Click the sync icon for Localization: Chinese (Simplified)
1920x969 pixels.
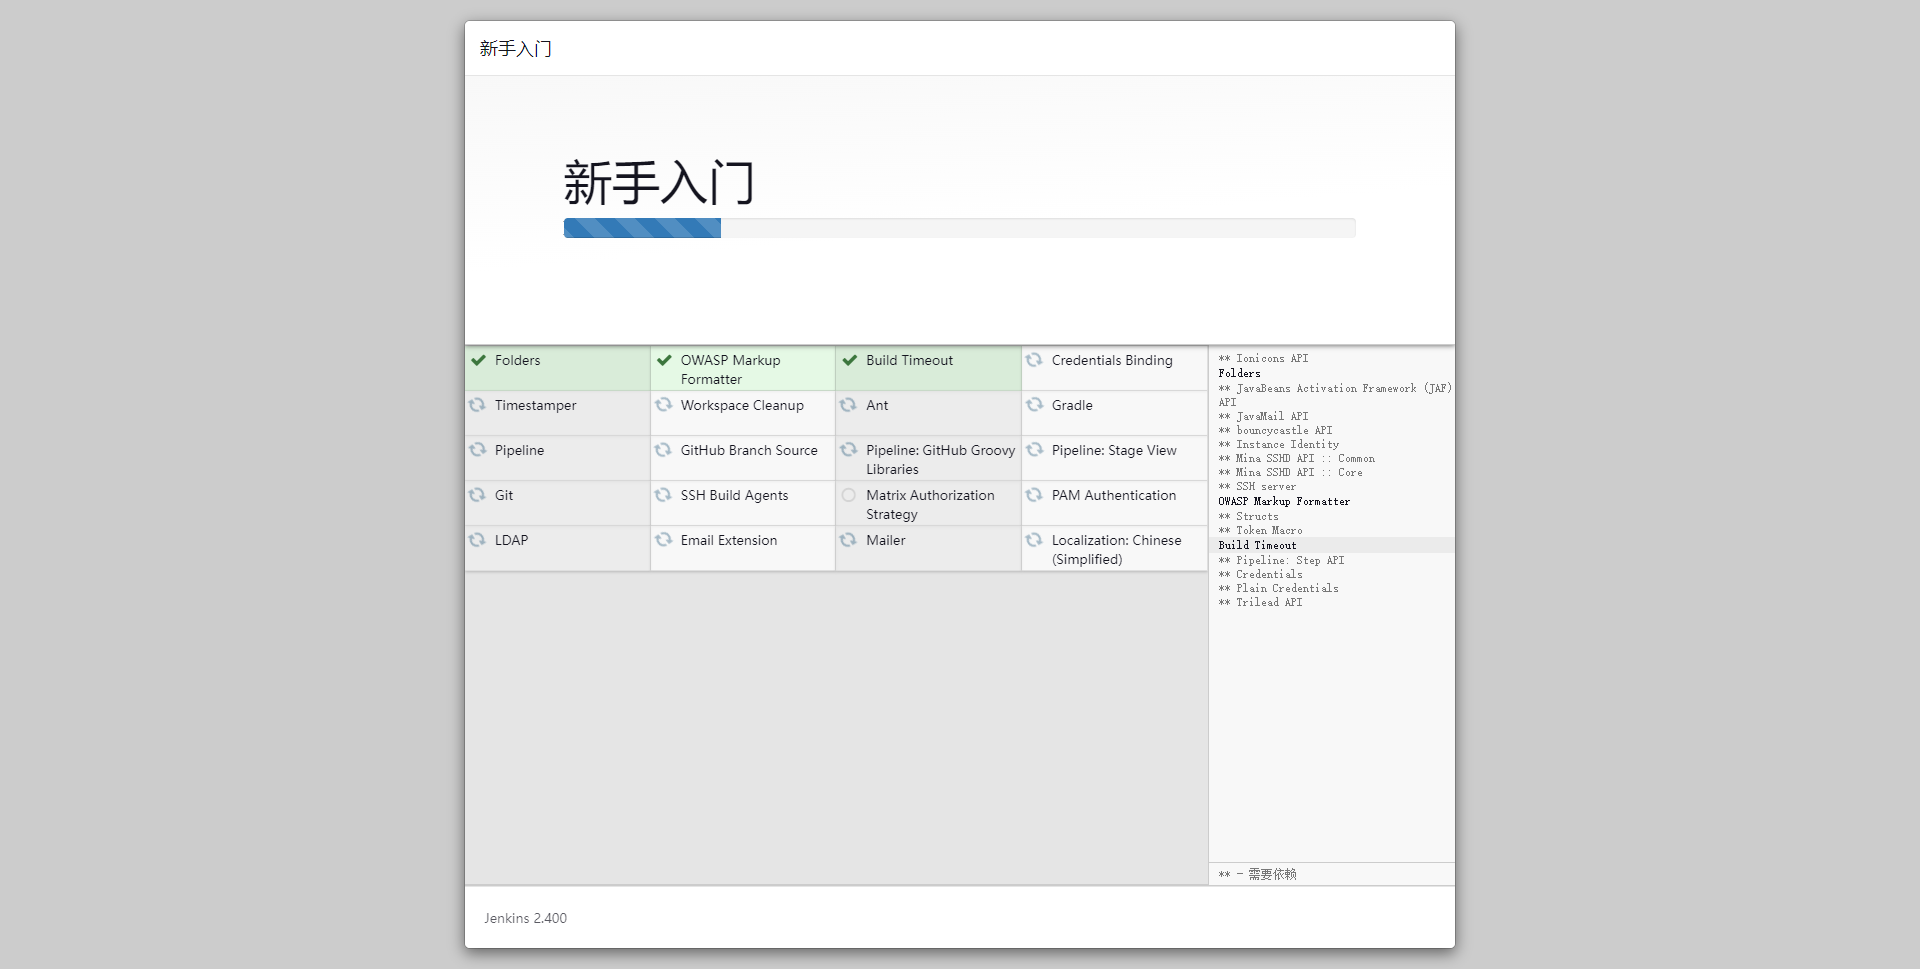pyautogui.click(x=1035, y=540)
